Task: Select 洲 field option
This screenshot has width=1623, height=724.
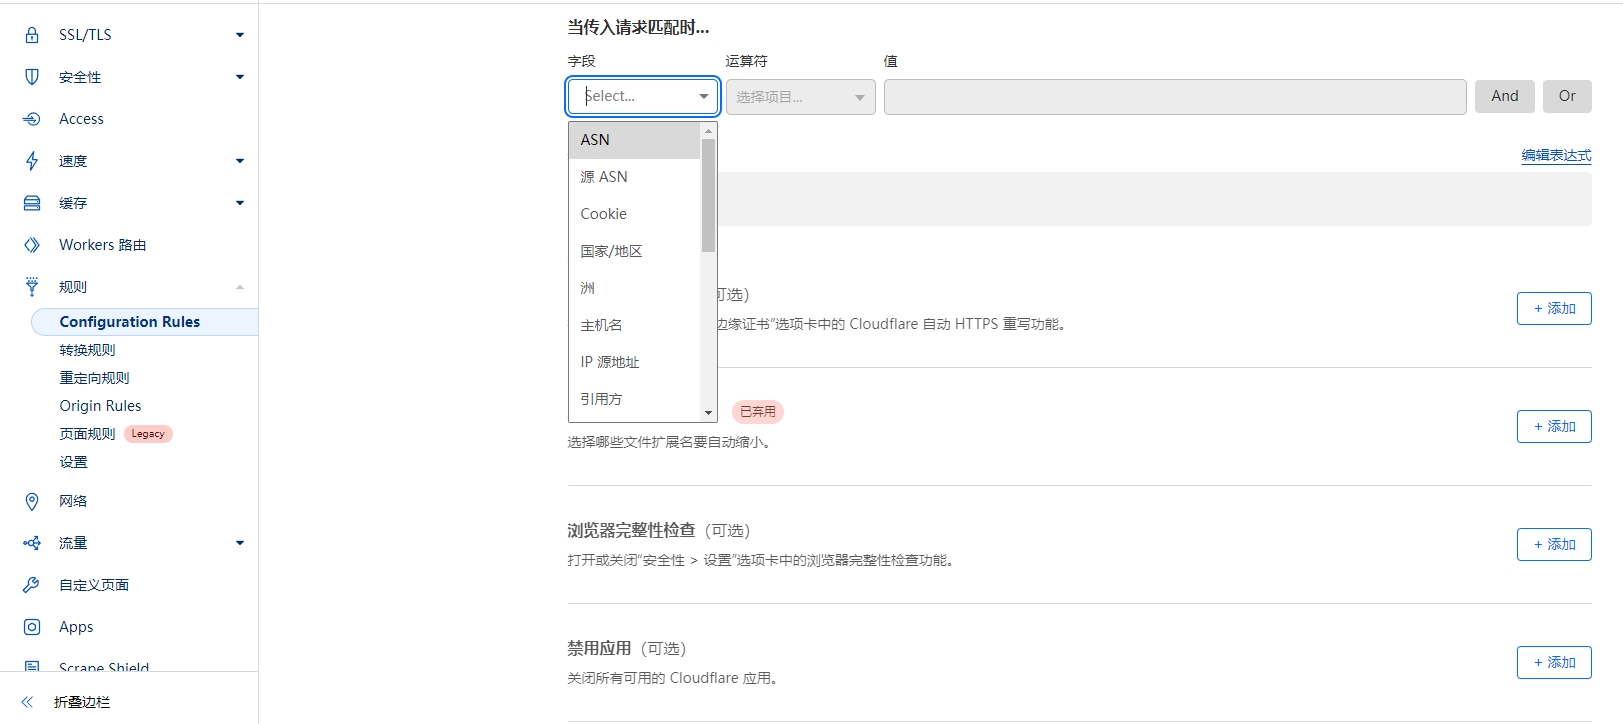Action: (634, 288)
